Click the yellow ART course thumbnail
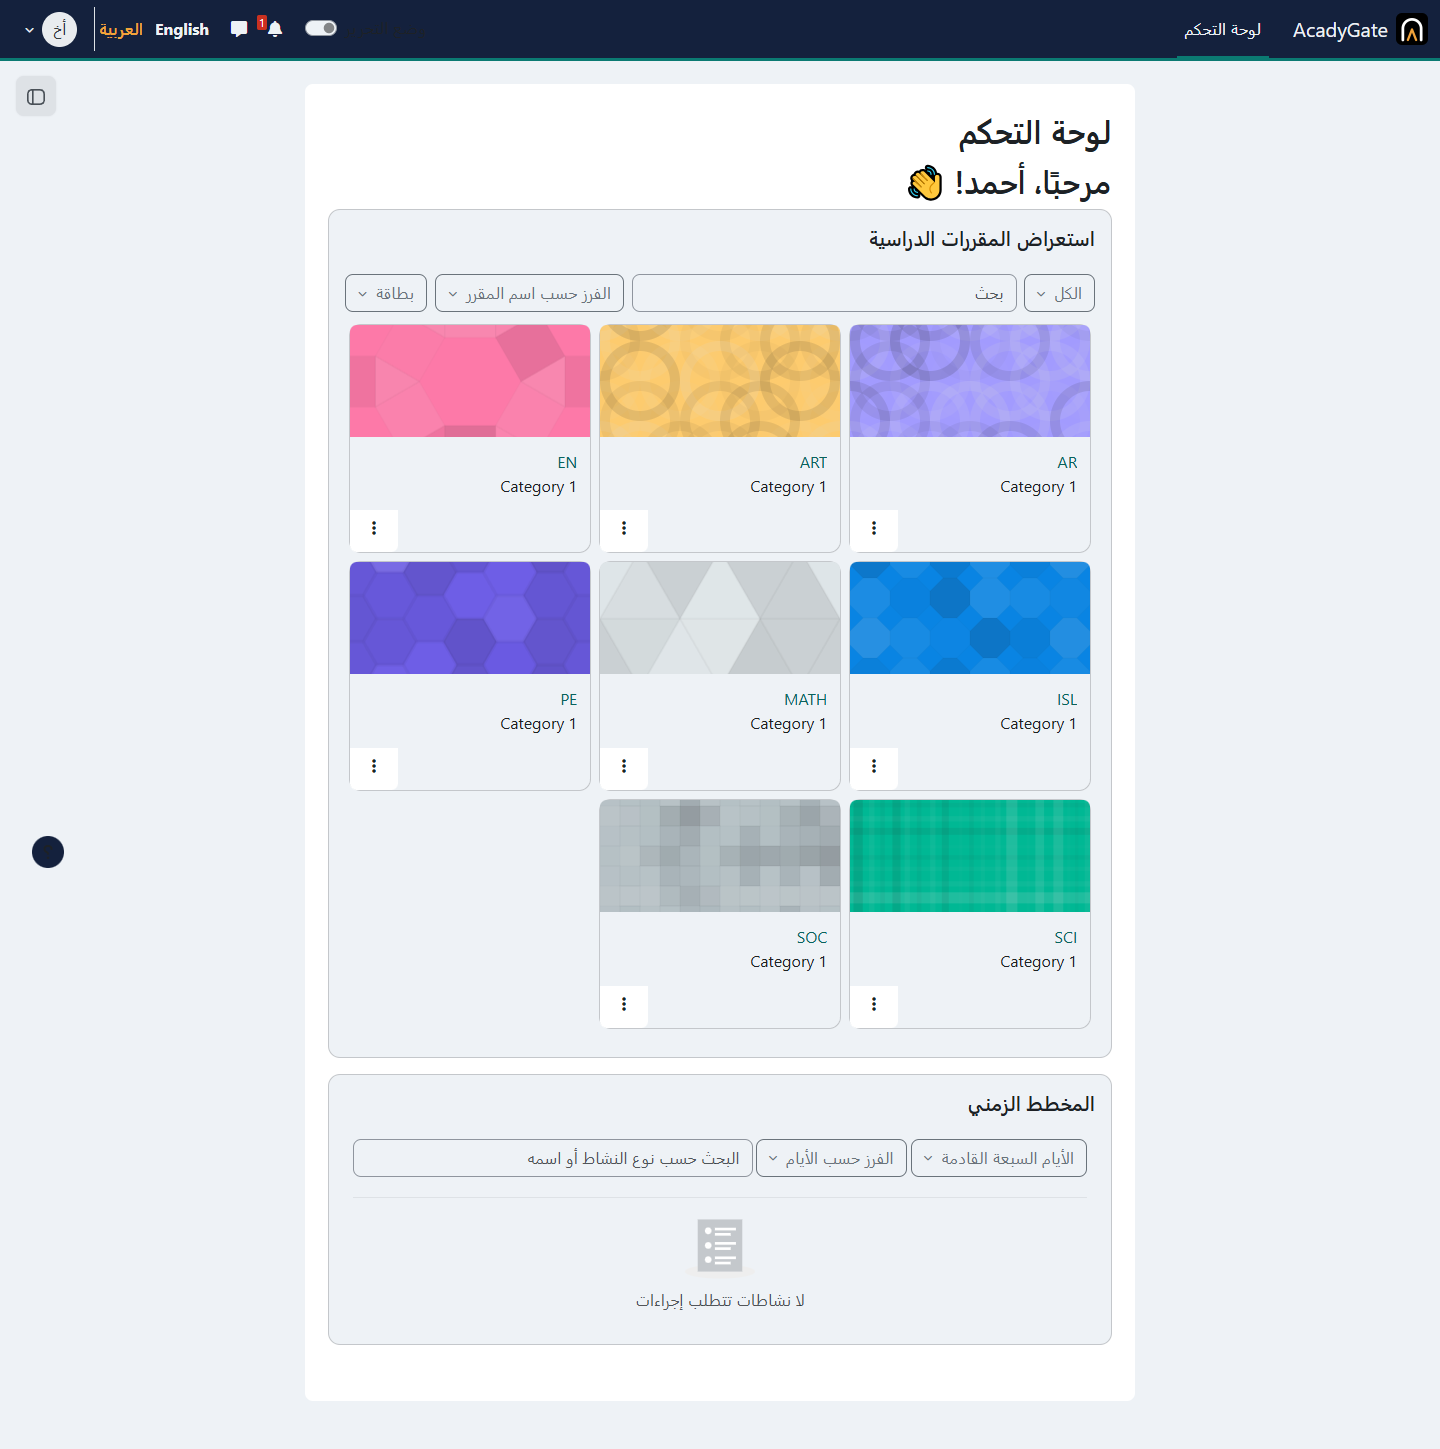The image size is (1440, 1449). pyautogui.click(x=720, y=381)
